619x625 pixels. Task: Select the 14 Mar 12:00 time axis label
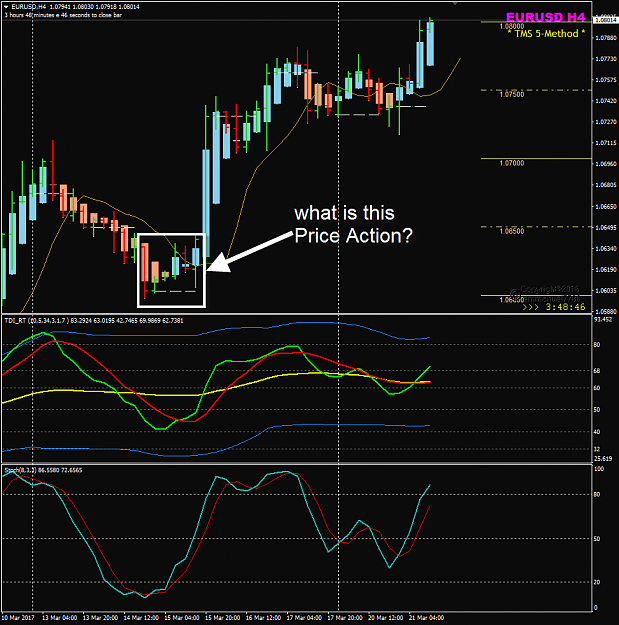141,618
